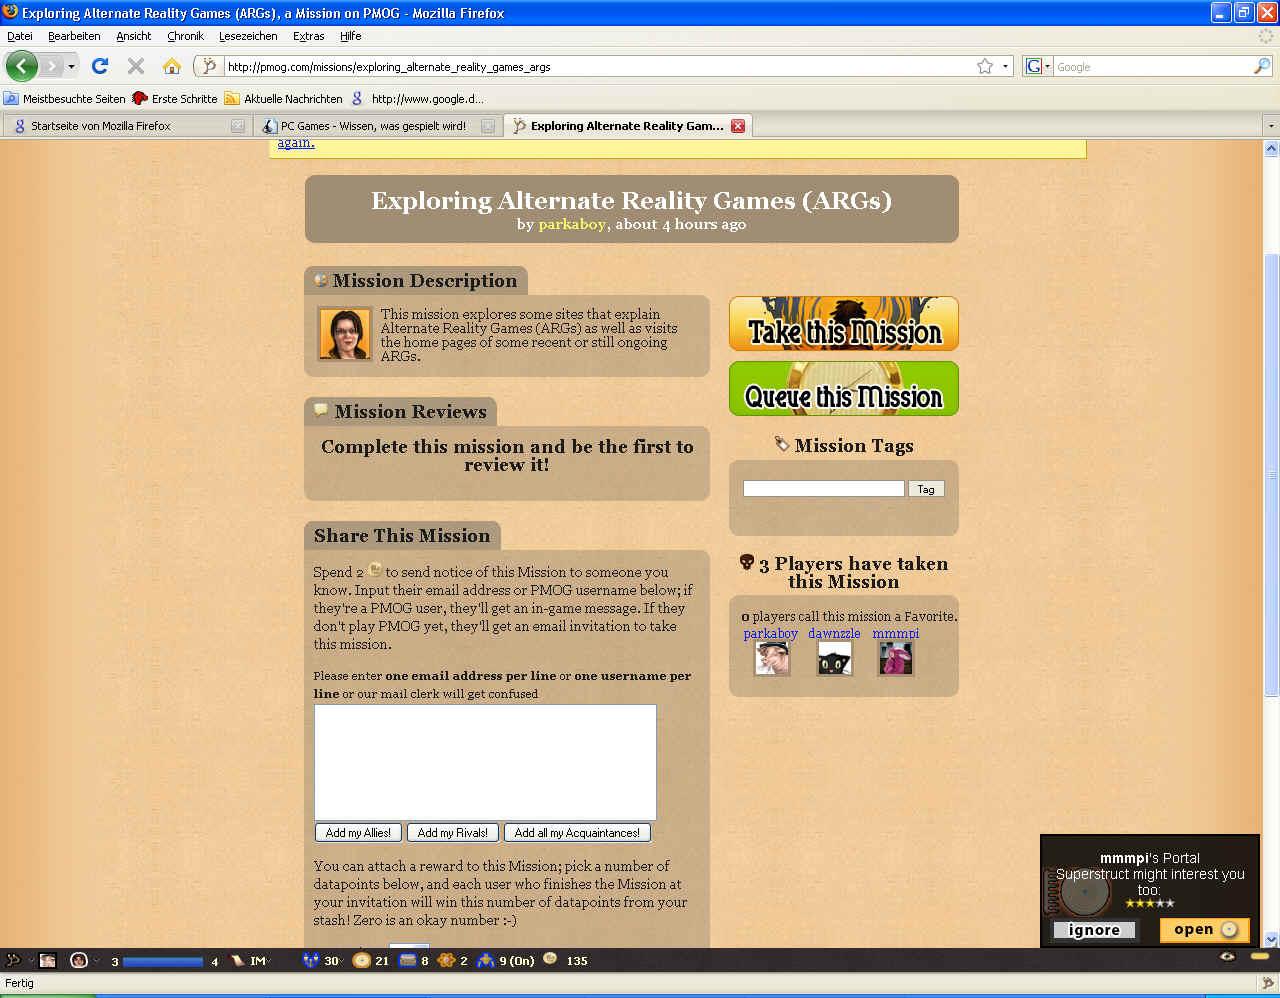
Task: Open the Firefox home page icon
Action: [x=172, y=66]
